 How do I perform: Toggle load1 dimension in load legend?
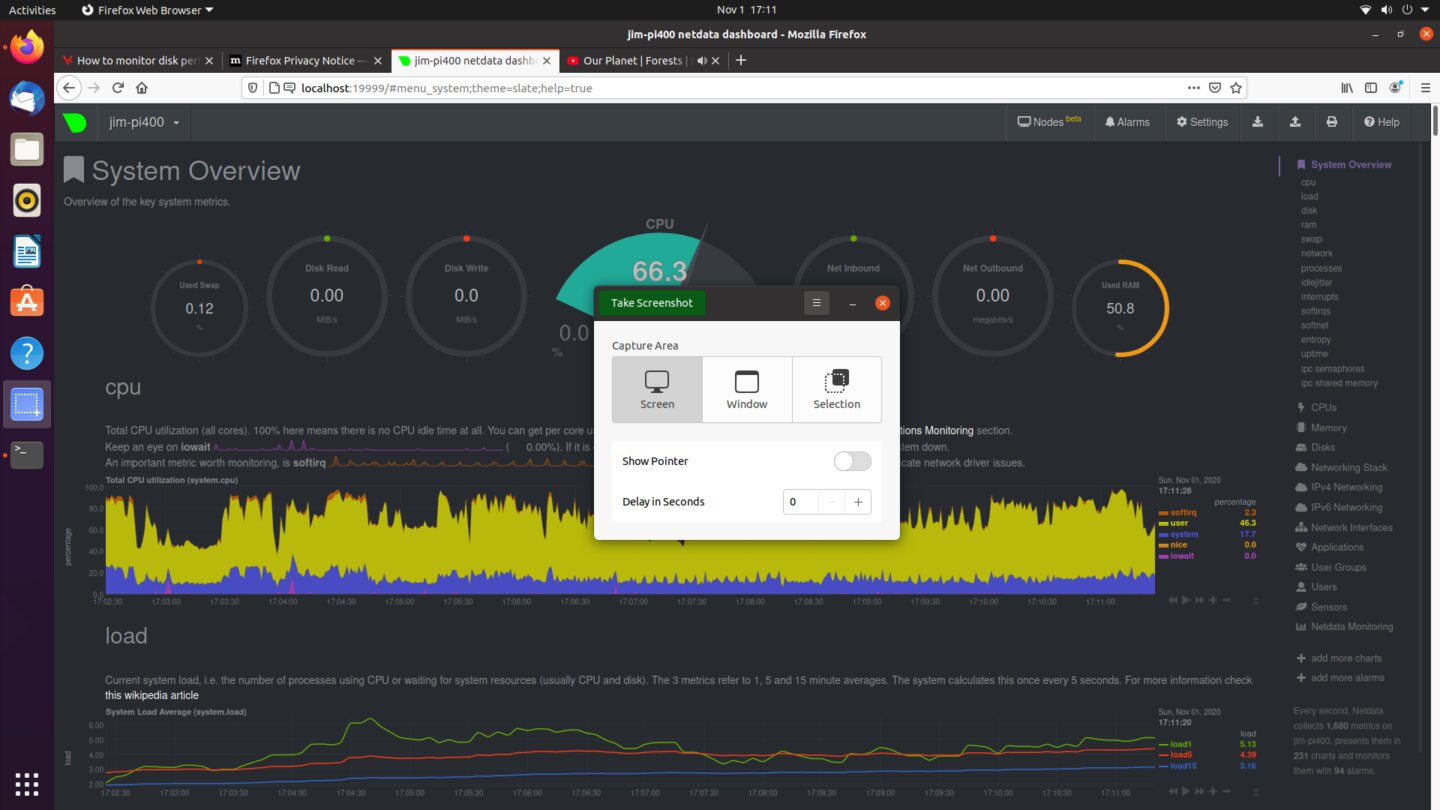point(1181,744)
